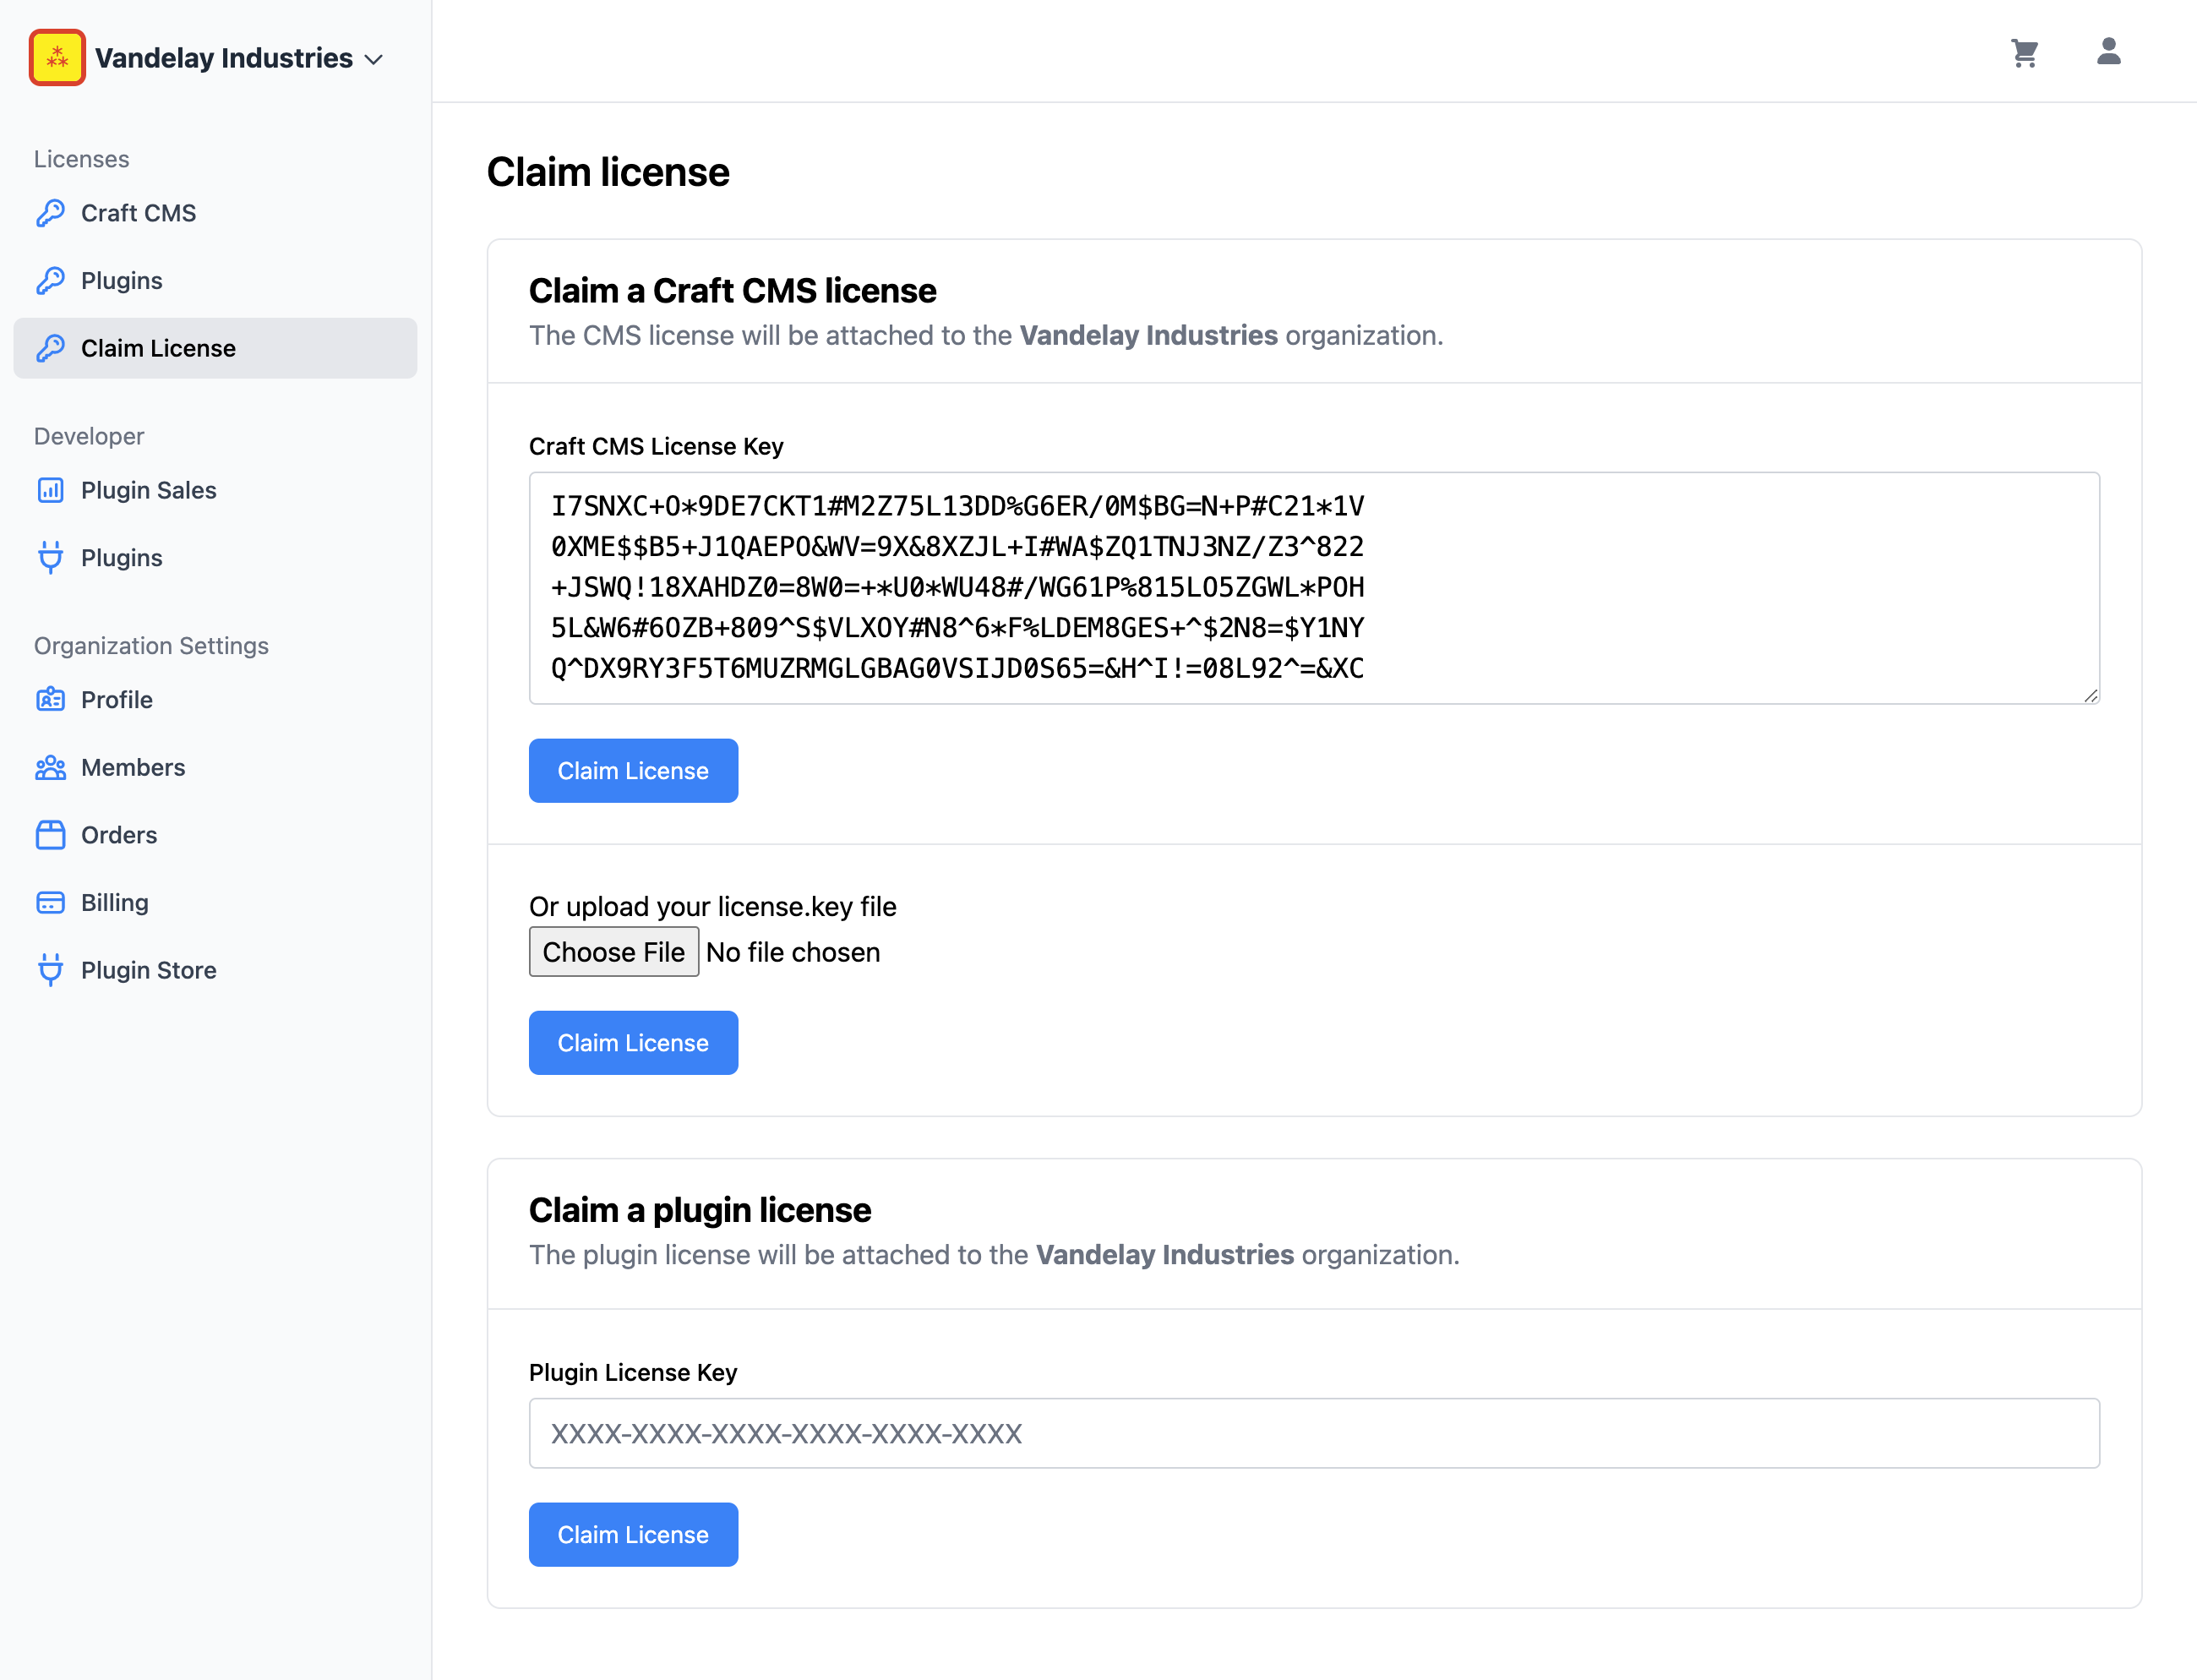Click the 'Claim a plugin license' heading
This screenshot has width=2197, height=1680.
[x=700, y=1210]
